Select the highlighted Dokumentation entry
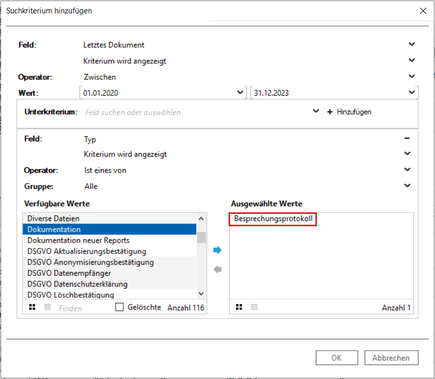The height and width of the screenshot is (379, 435). [x=110, y=229]
